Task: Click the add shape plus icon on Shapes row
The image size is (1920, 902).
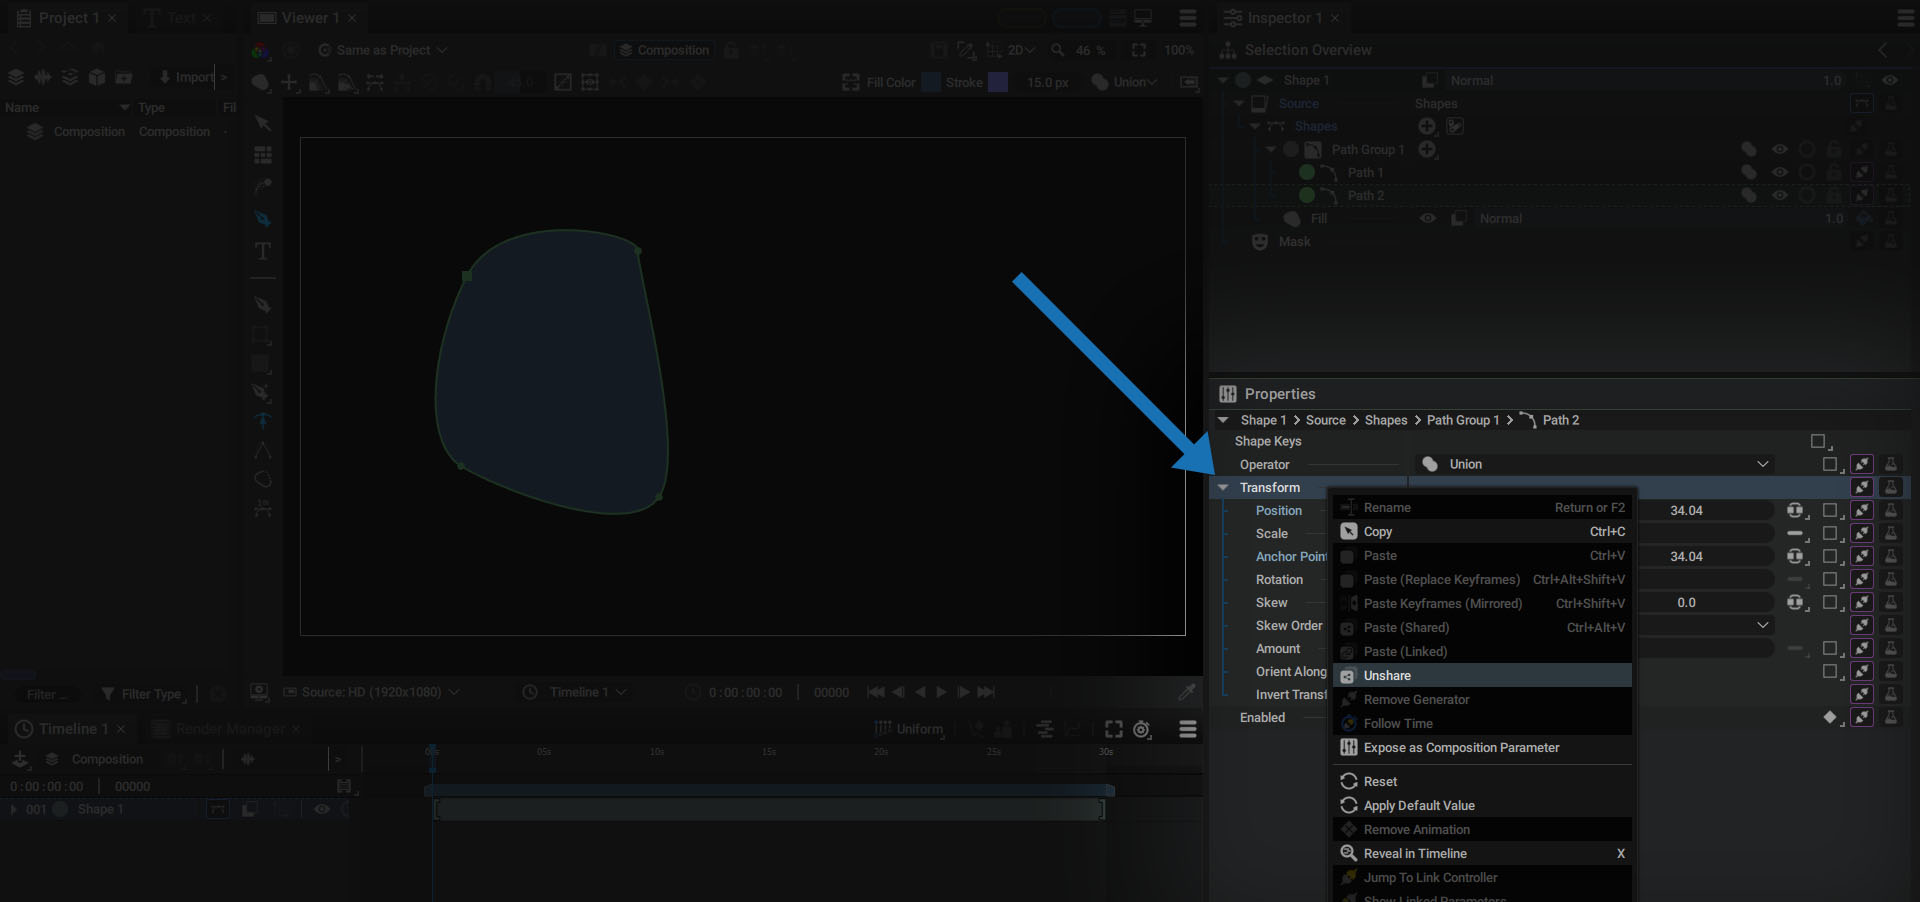Action: pos(1427,126)
